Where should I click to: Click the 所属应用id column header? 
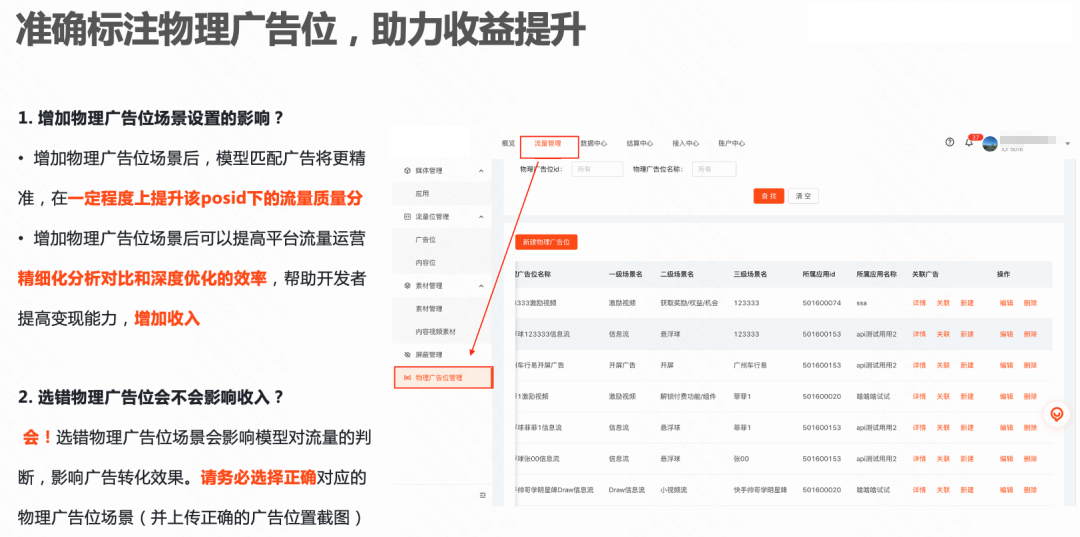pyautogui.click(x=819, y=274)
